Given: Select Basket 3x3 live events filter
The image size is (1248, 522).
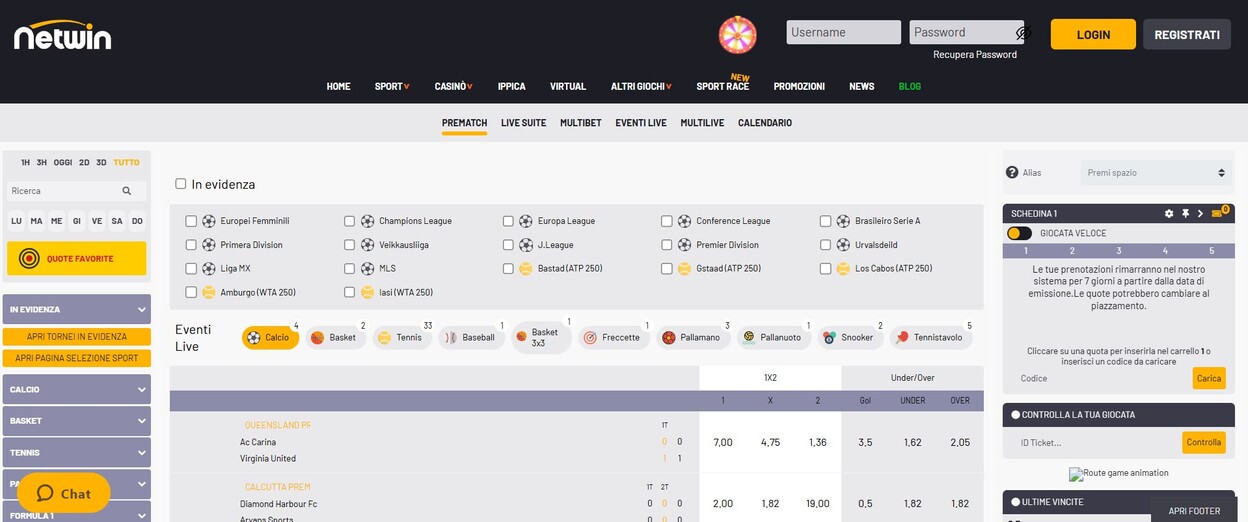Looking at the screenshot, I should [541, 338].
